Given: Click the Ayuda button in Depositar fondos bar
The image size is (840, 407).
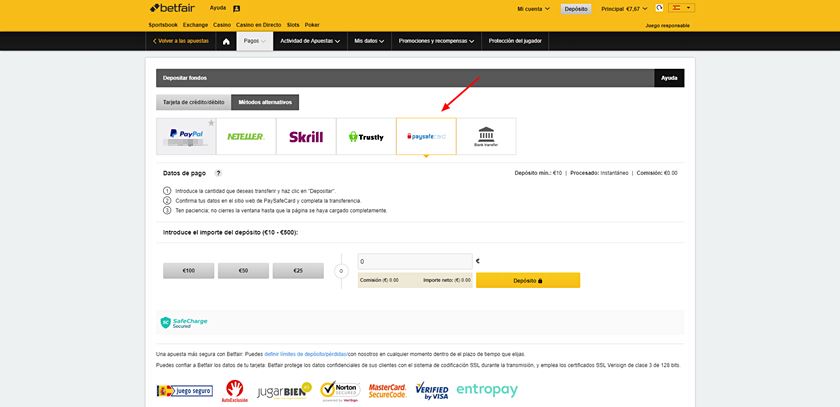Looking at the screenshot, I should click(x=669, y=78).
